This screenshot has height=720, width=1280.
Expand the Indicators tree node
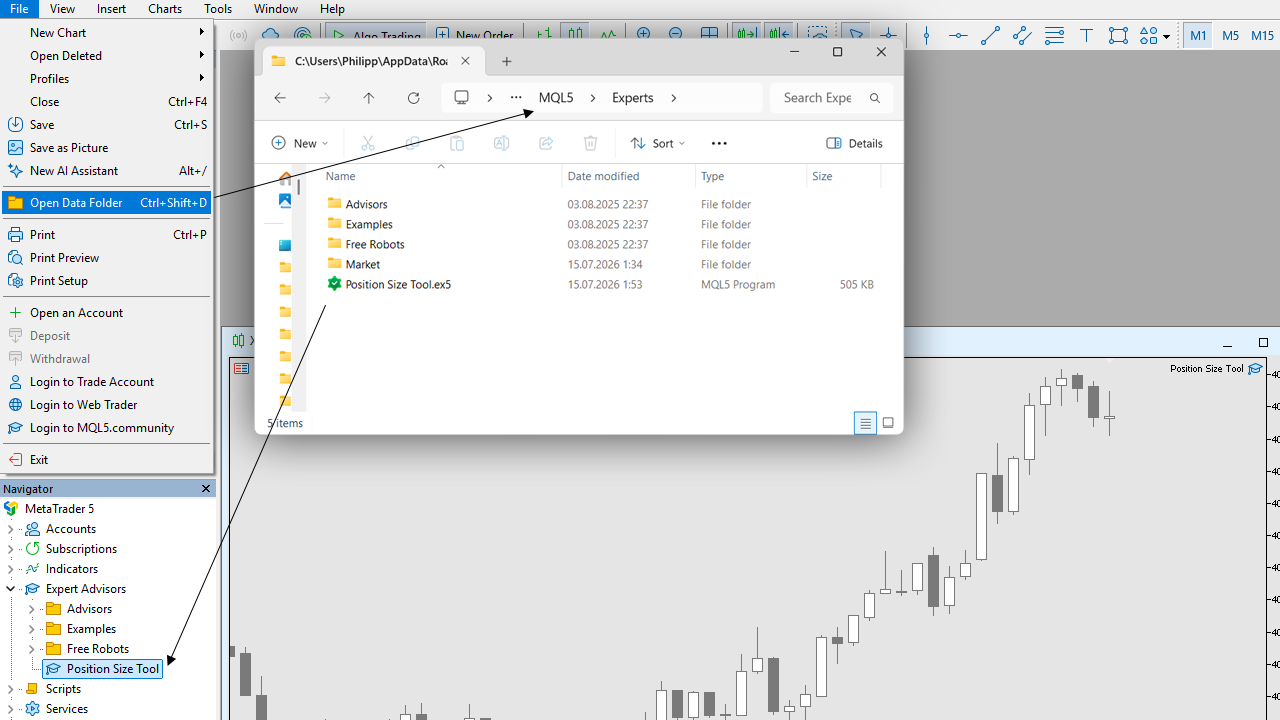[11, 569]
